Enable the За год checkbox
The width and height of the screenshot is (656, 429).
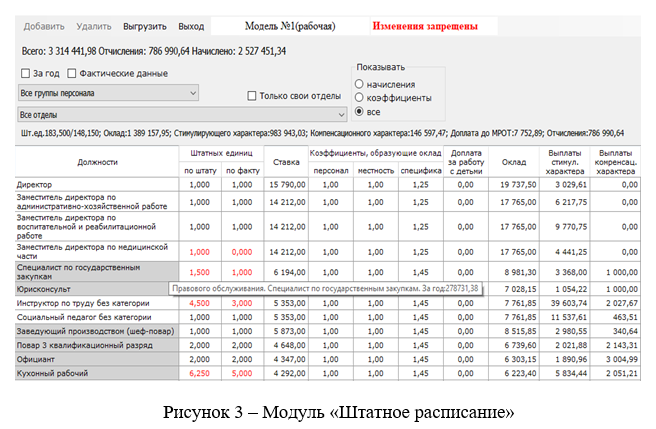pyautogui.click(x=26, y=73)
